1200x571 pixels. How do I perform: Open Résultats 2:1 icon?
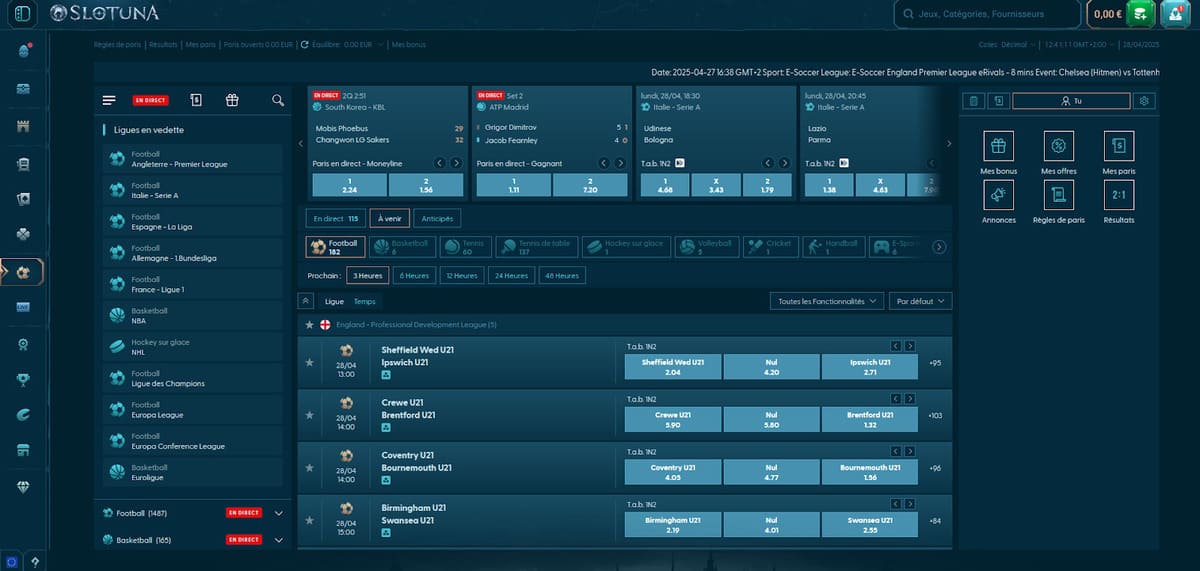(1119, 195)
